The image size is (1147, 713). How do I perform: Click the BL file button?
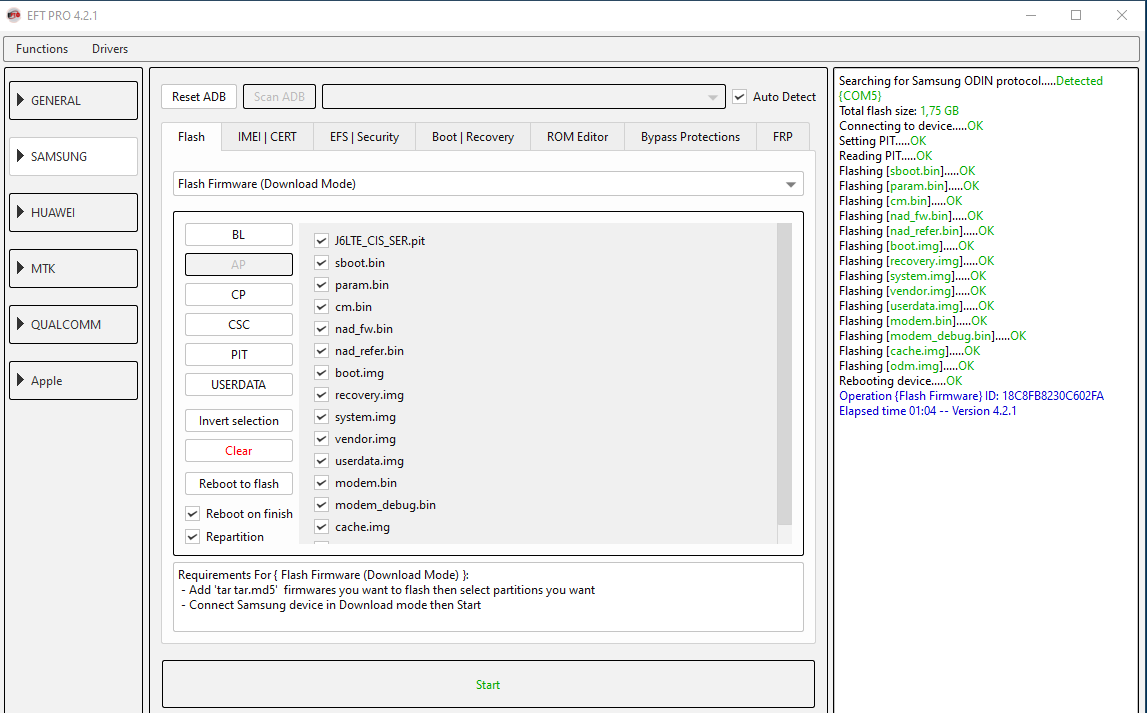(x=238, y=235)
